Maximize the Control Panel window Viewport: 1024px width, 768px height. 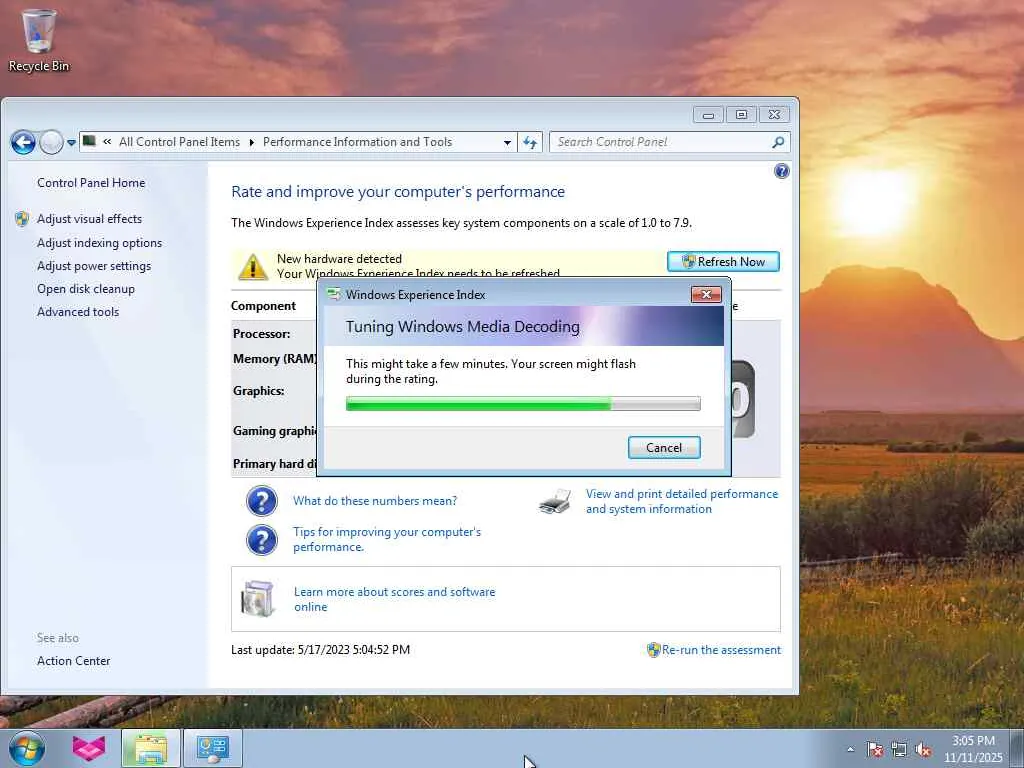[741, 115]
